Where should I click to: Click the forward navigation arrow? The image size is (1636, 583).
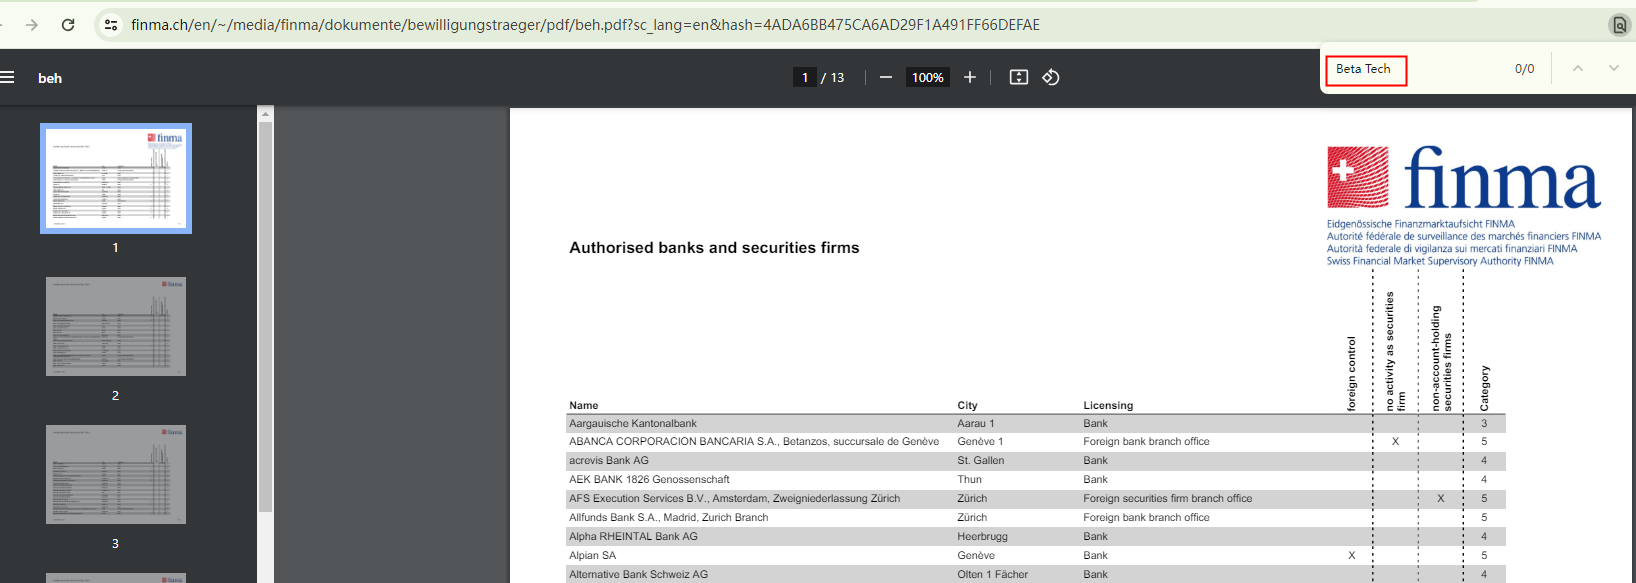pyautogui.click(x=32, y=25)
